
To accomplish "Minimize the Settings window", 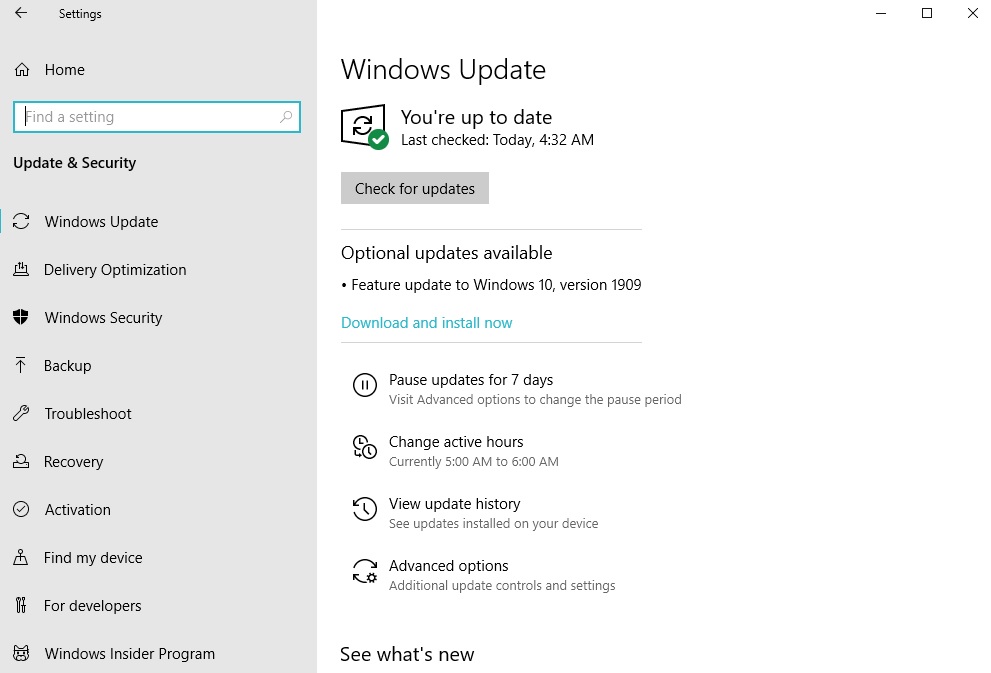I will point(881,13).
